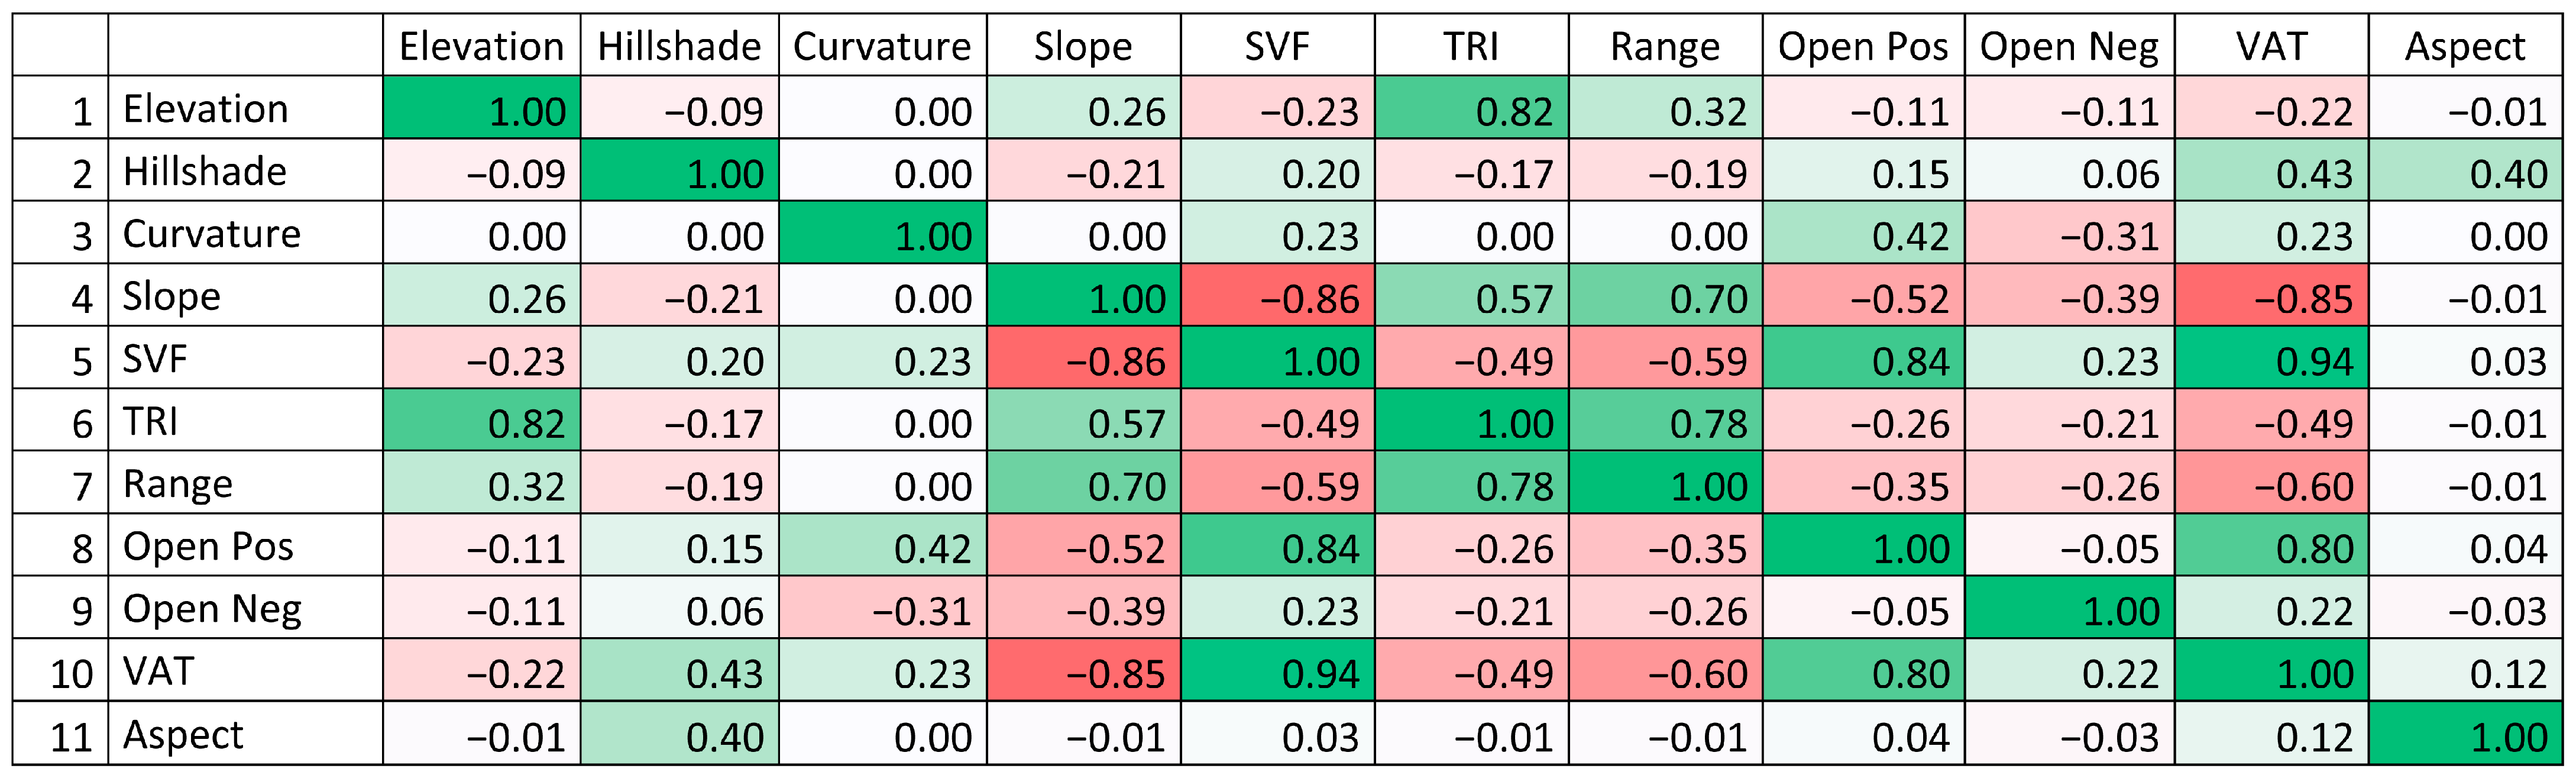The width and height of the screenshot is (2576, 775).
Task: Select the Slope row label
Action: (172, 296)
